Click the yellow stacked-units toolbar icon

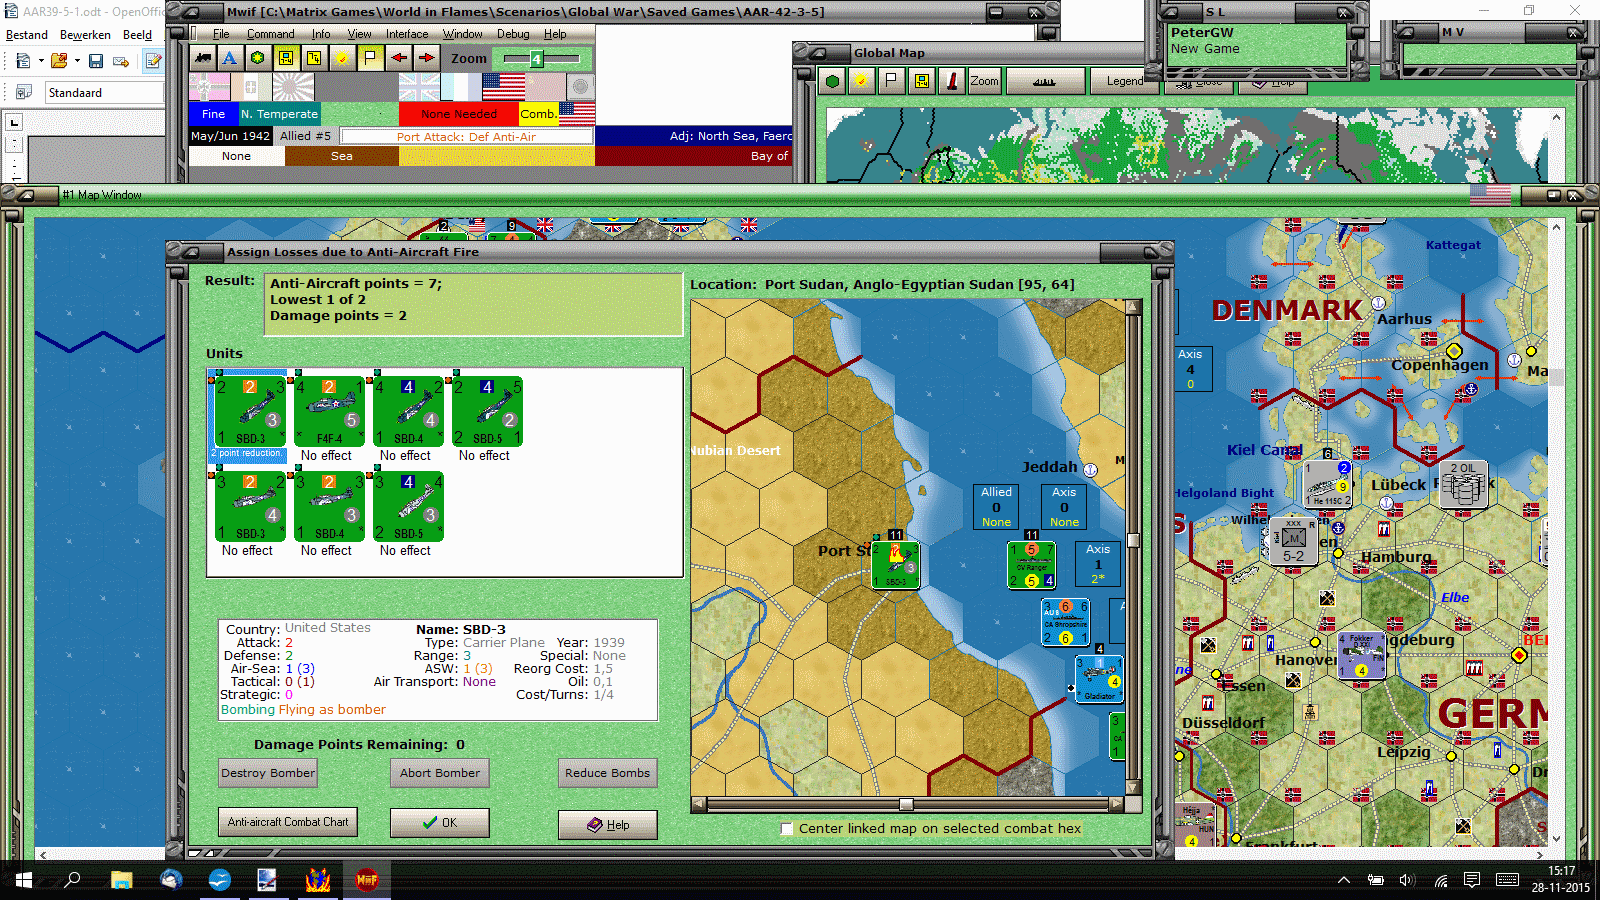point(314,58)
